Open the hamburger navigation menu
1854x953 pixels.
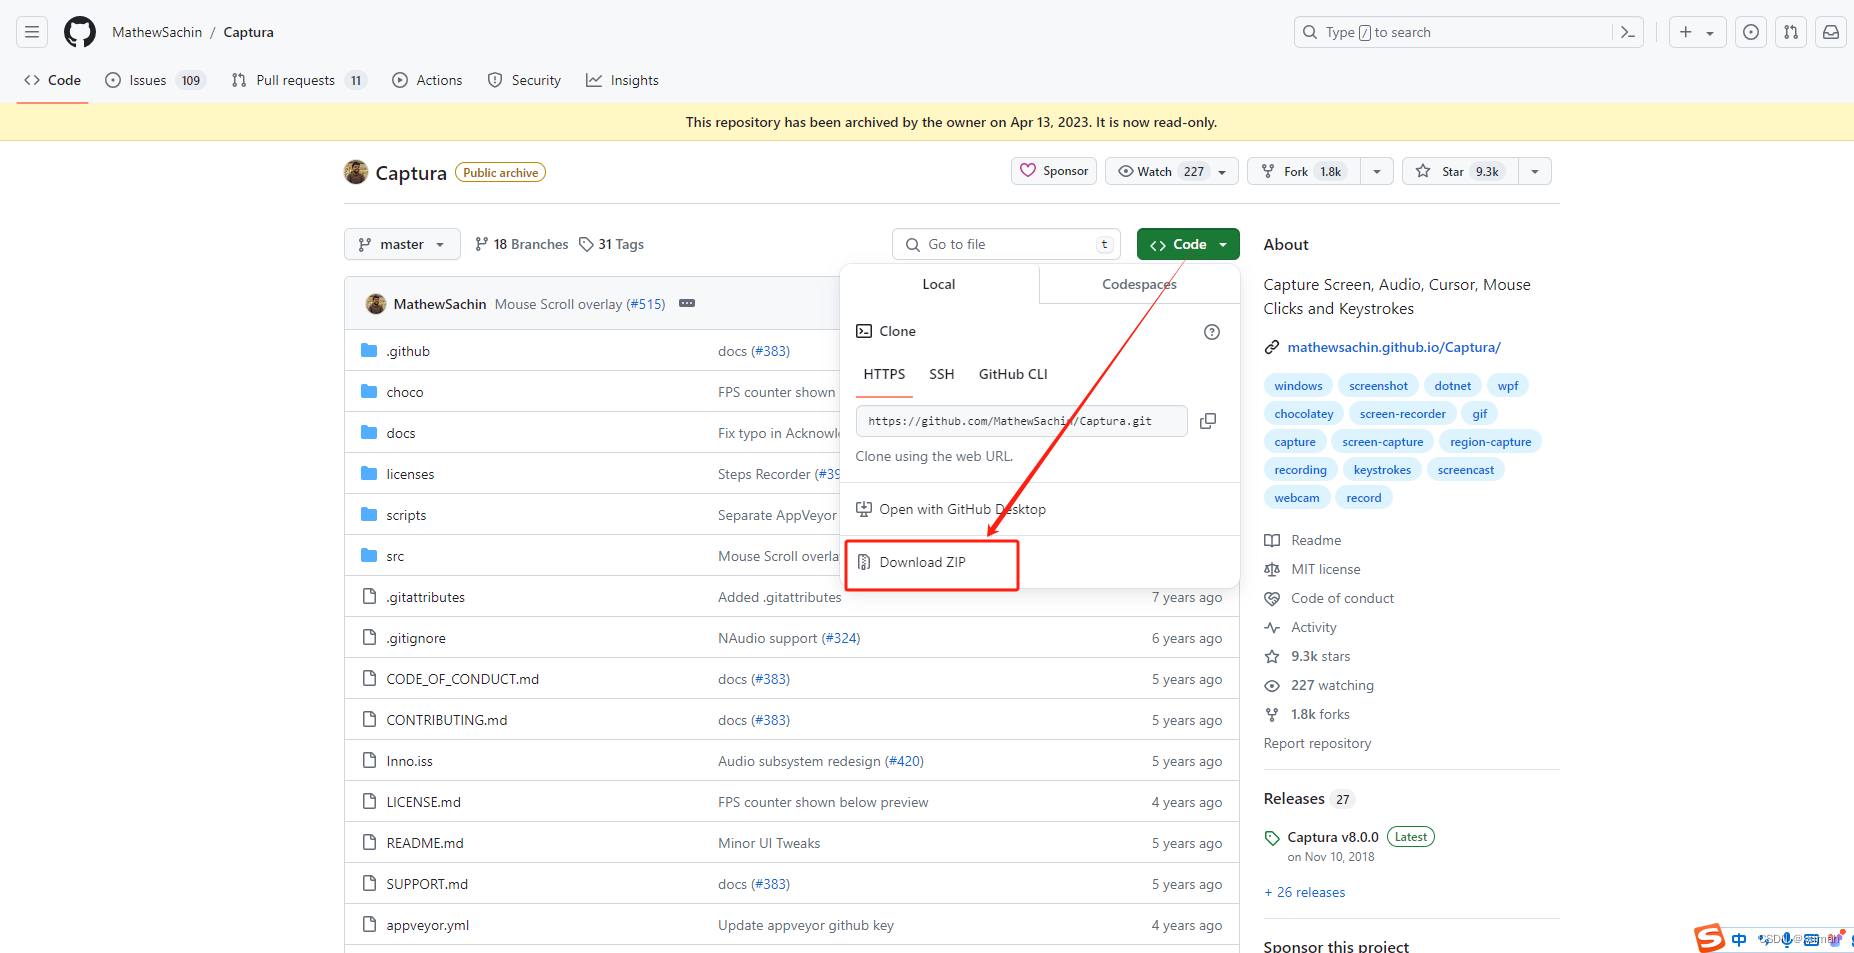point(32,32)
